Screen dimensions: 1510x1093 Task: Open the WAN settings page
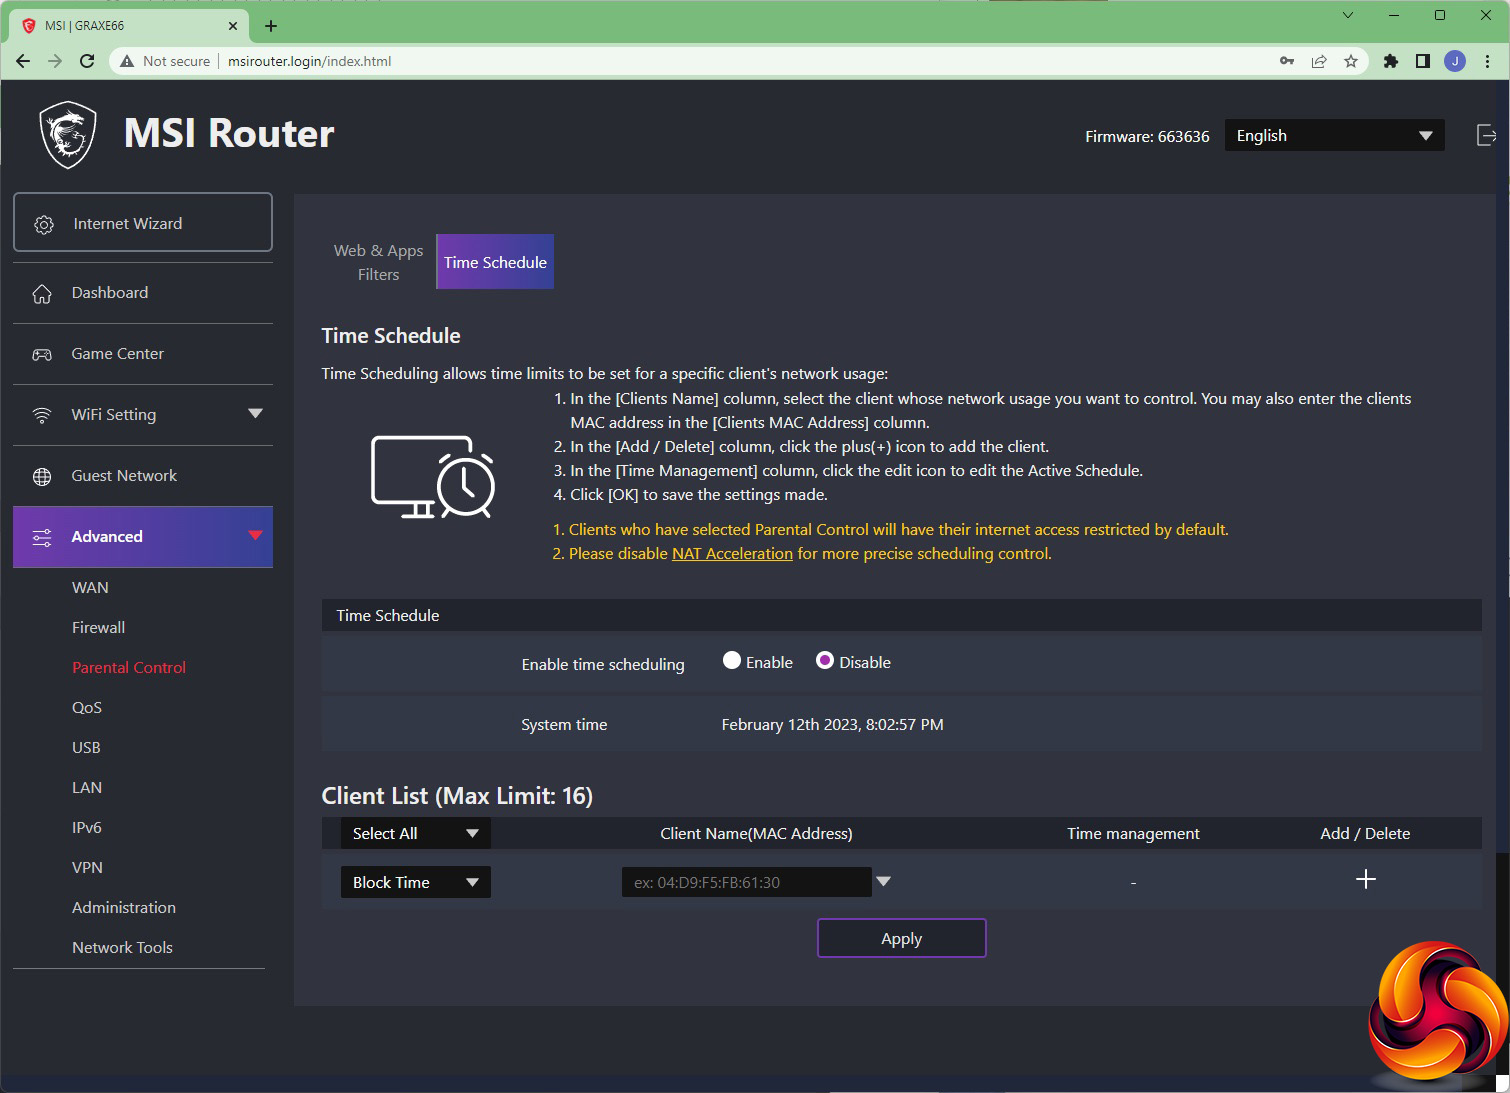(90, 588)
